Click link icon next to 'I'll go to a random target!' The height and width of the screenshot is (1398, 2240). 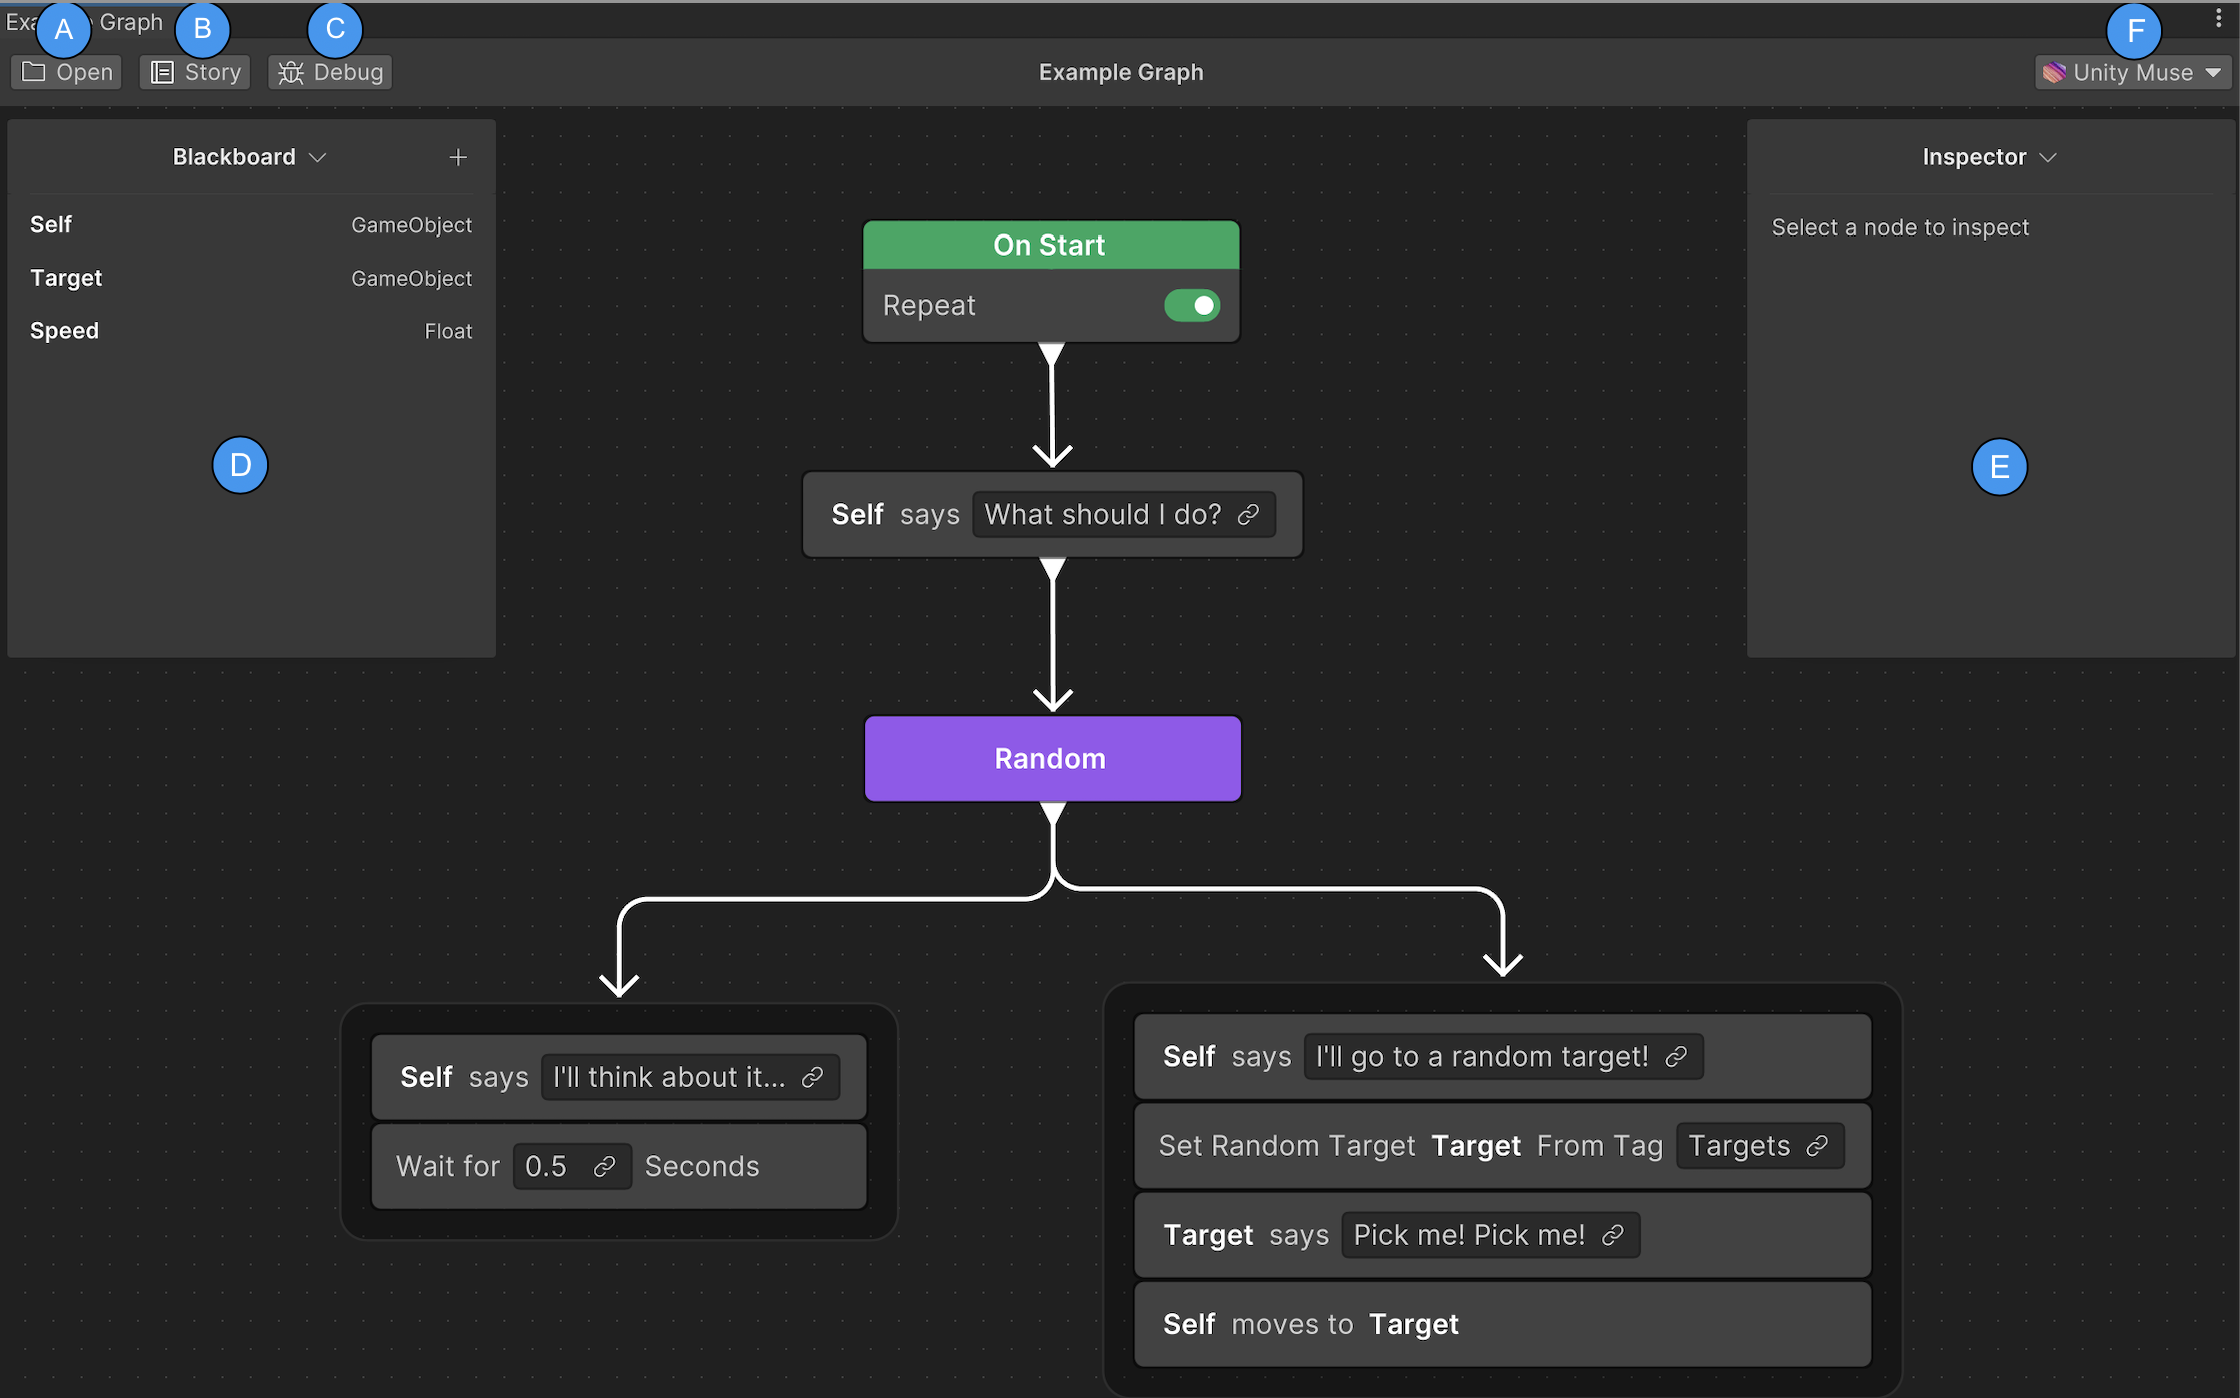point(1677,1057)
